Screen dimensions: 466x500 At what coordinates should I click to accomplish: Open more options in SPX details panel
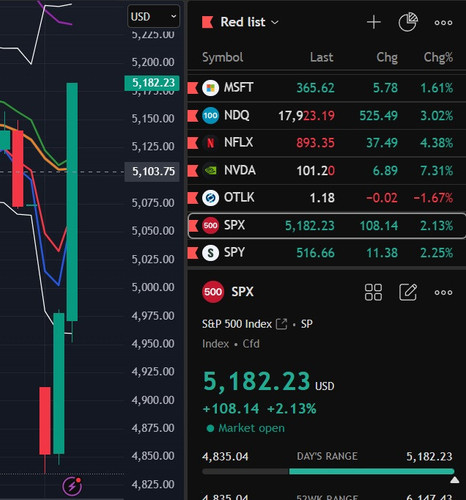[x=443, y=292]
